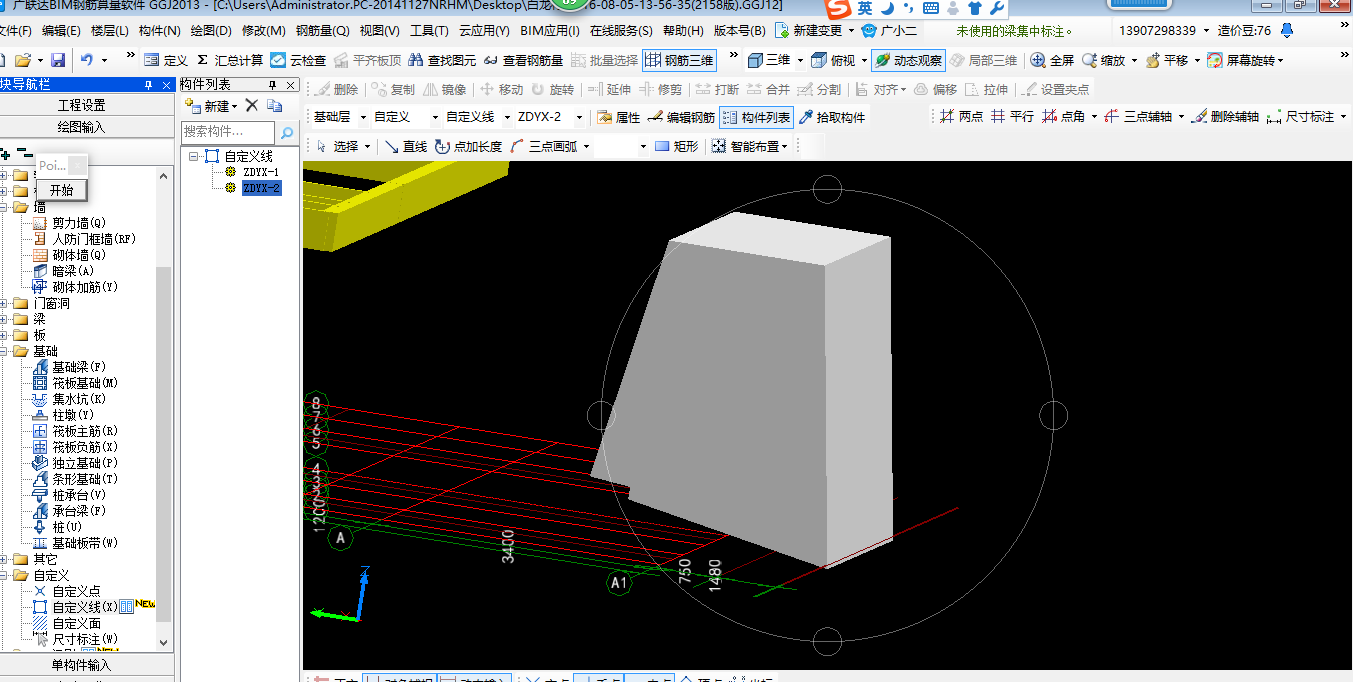The width and height of the screenshot is (1353, 682).
Task: Click 查找图元 find element tool
Action: [x=441, y=60]
